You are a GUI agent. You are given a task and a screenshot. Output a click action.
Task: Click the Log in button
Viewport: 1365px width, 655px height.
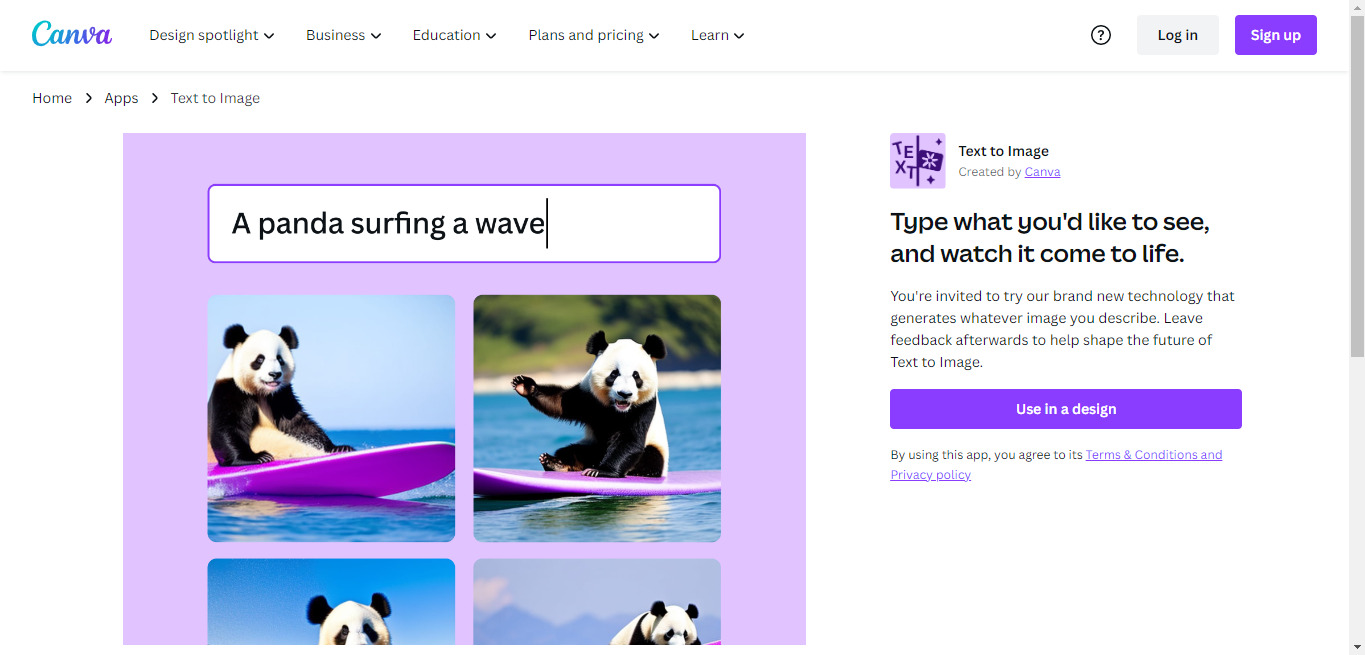coord(1178,35)
